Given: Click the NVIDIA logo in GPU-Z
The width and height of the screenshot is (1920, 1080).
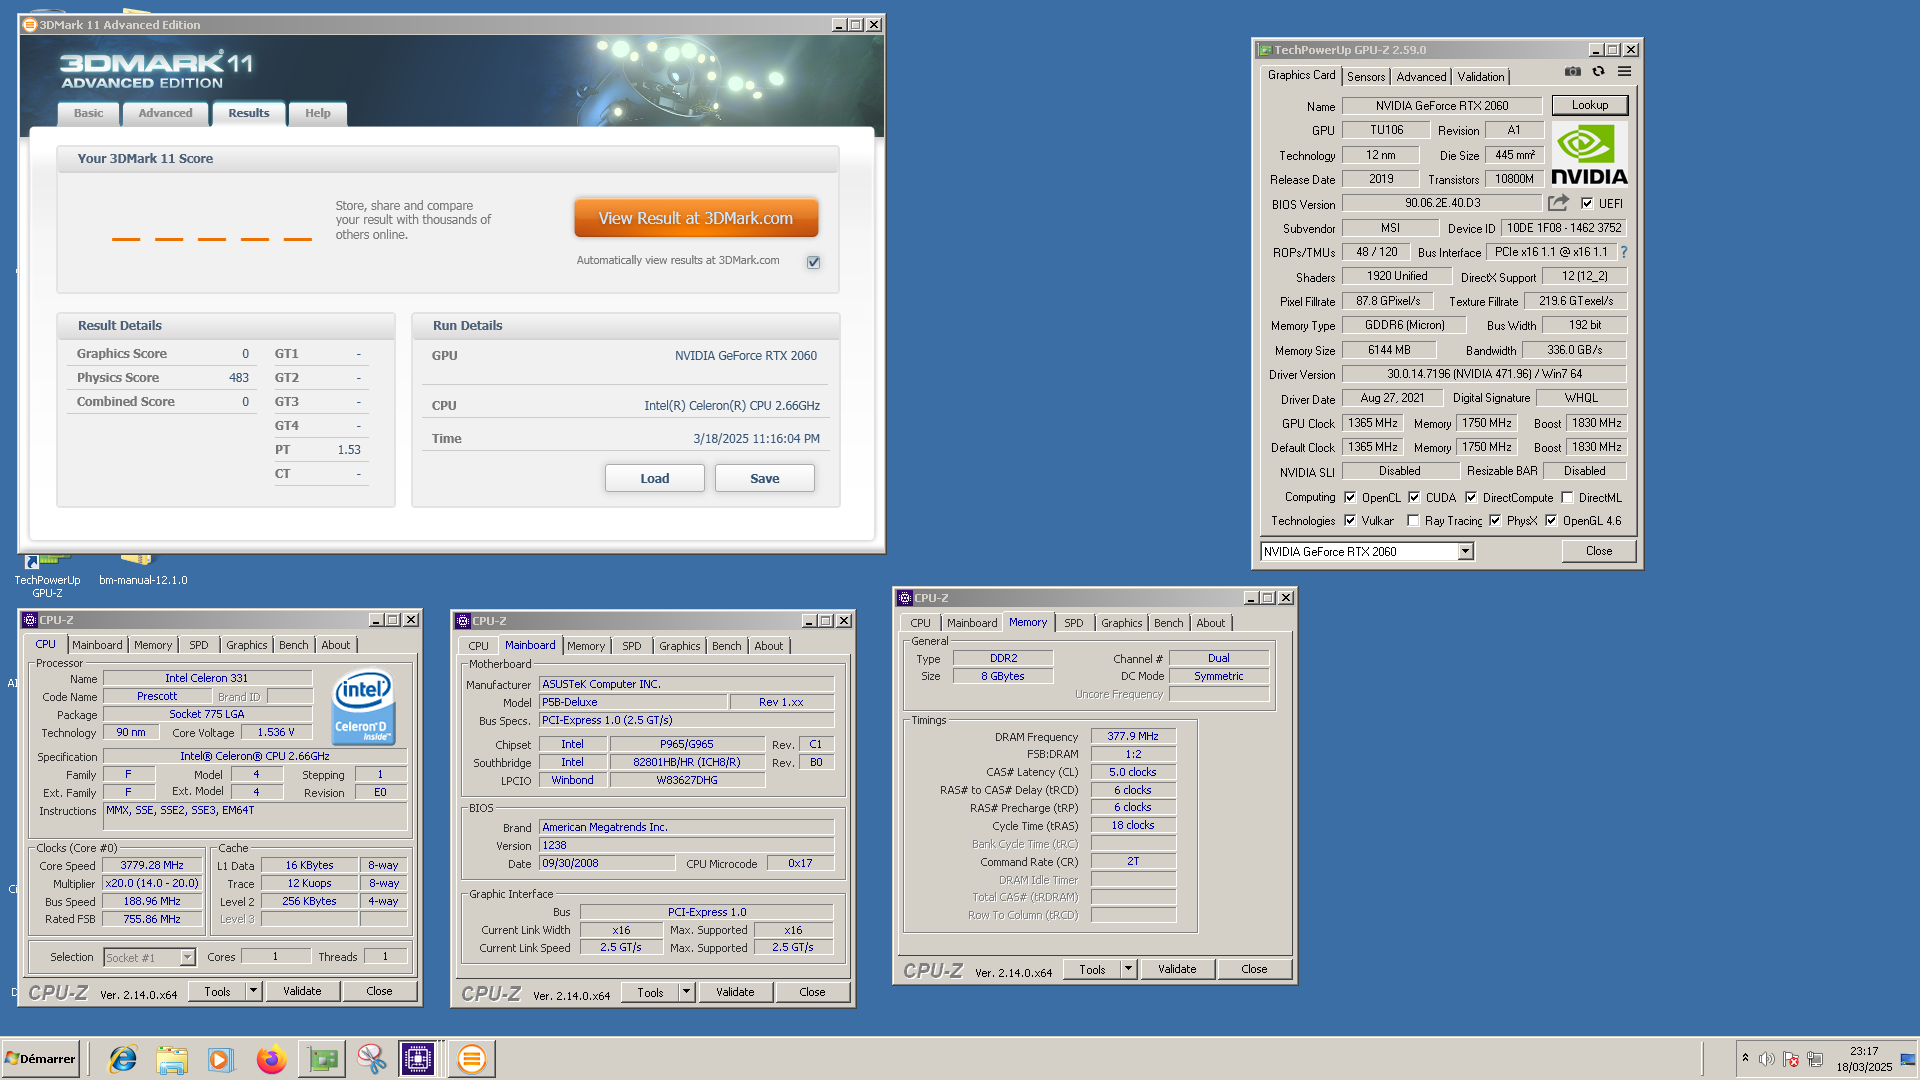Looking at the screenshot, I should (x=1589, y=155).
